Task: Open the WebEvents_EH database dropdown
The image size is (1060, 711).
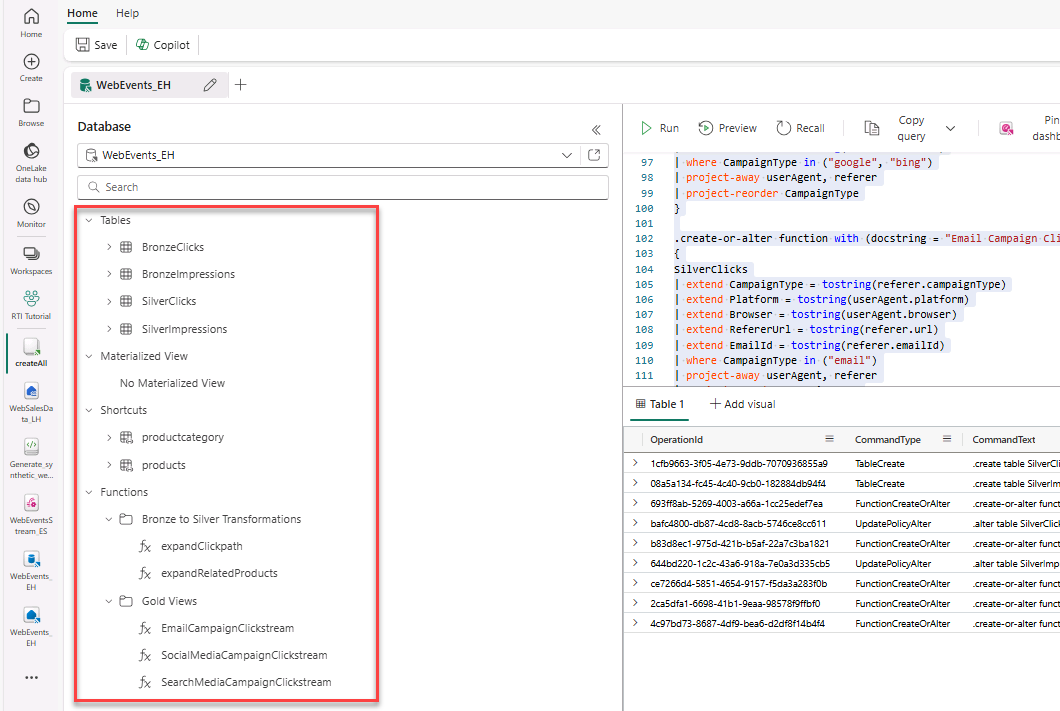Action: coord(567,155)
